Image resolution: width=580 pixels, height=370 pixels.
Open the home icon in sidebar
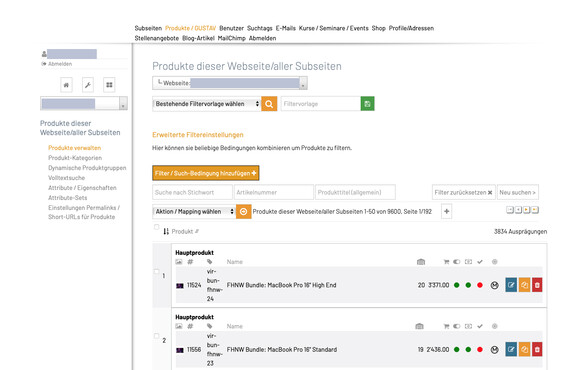pyautogui.click(x=66, y=85)
